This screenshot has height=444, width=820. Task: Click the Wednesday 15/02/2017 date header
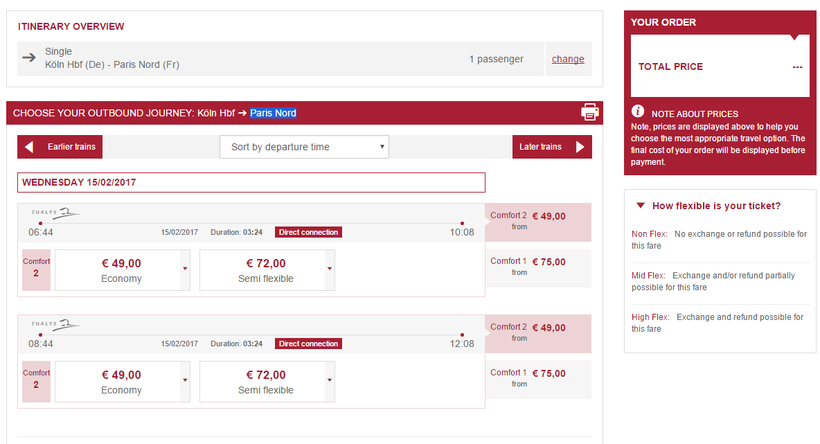click(251, 182)
